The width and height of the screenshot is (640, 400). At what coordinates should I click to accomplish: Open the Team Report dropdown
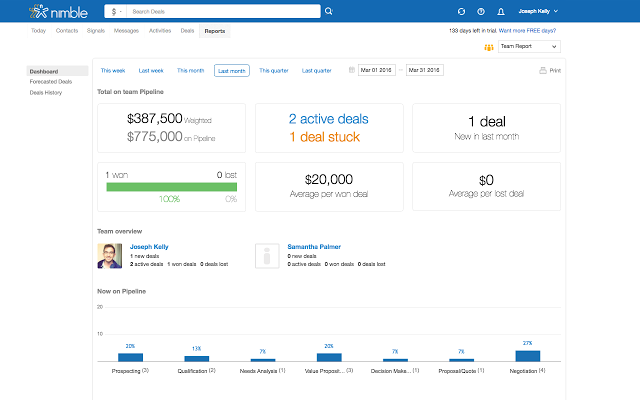(x=530, y=47)
